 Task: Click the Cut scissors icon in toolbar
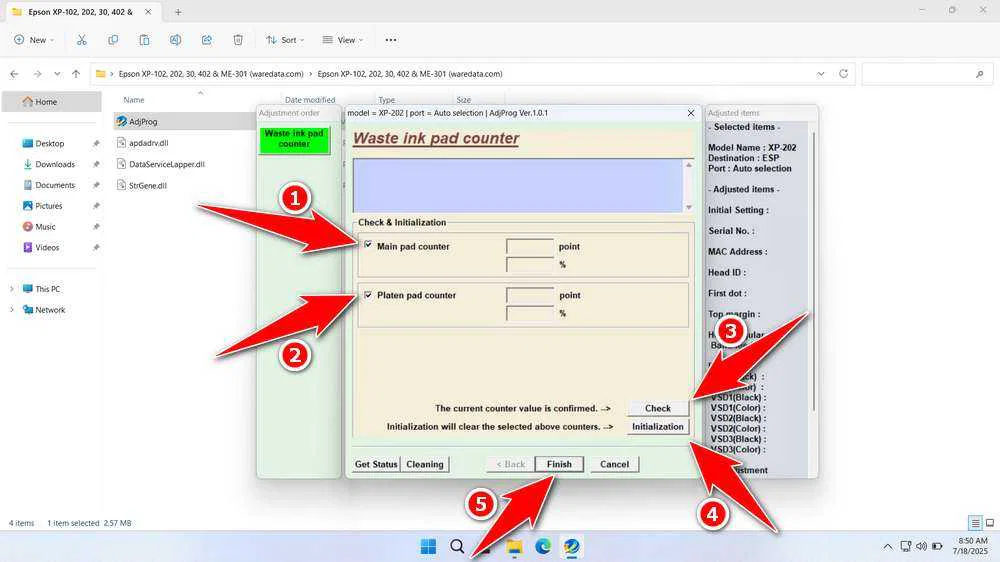coord(82,40)
